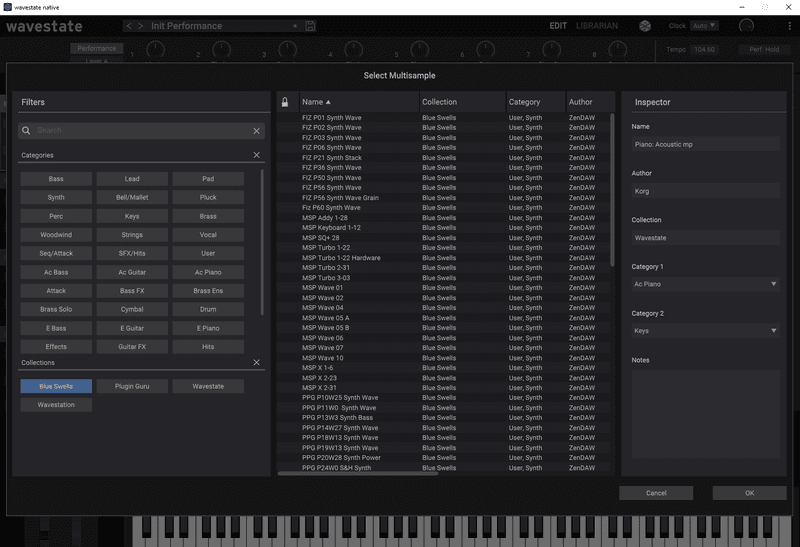Image resolution: width=800 pixels, height=547 pixels.
Task: Sort by the Category column header
Action: (536, 102)
